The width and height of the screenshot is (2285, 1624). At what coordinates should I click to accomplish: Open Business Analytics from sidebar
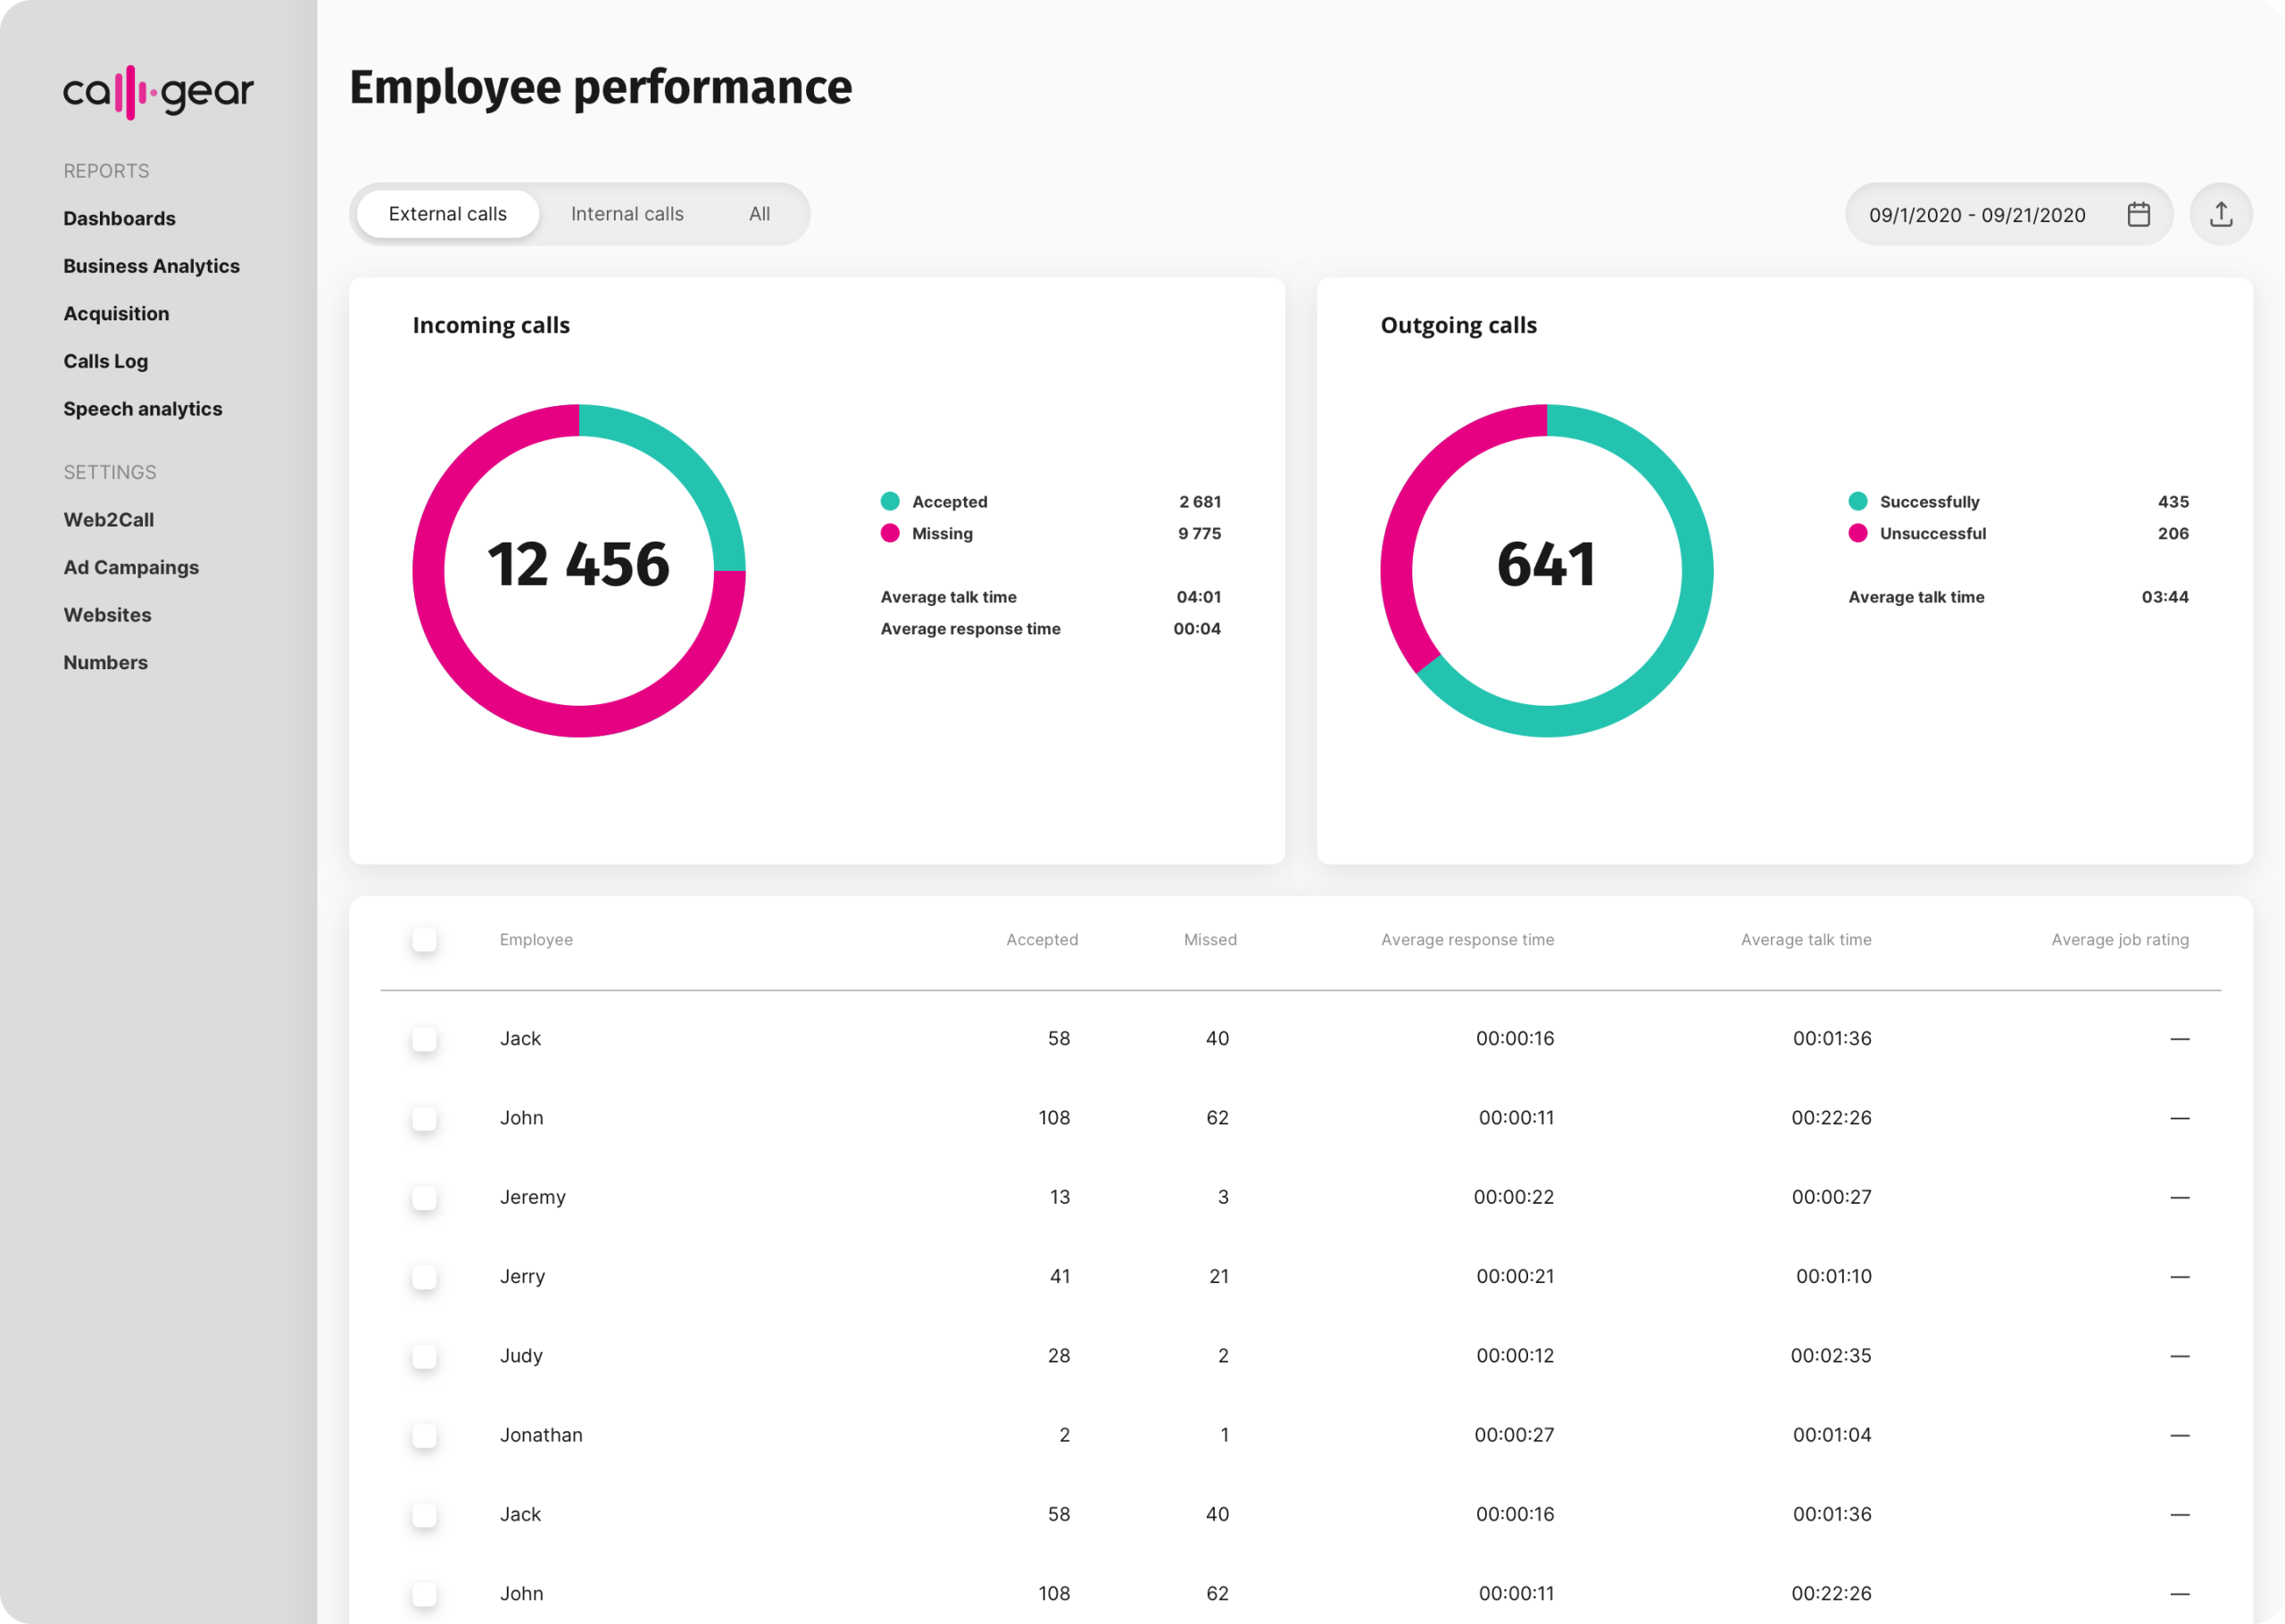(x=151, y=266)
